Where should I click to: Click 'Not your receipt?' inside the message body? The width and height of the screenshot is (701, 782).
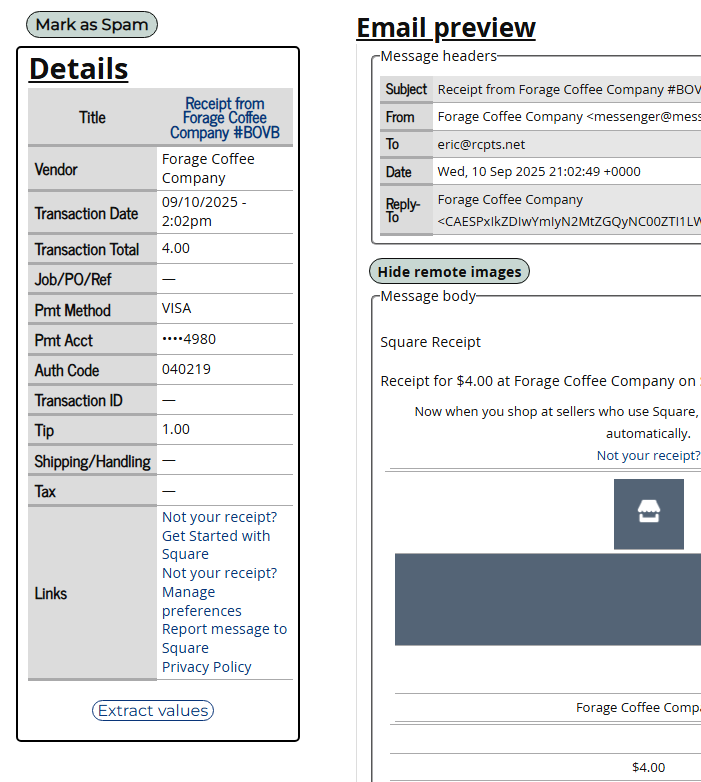click(648, 456)
